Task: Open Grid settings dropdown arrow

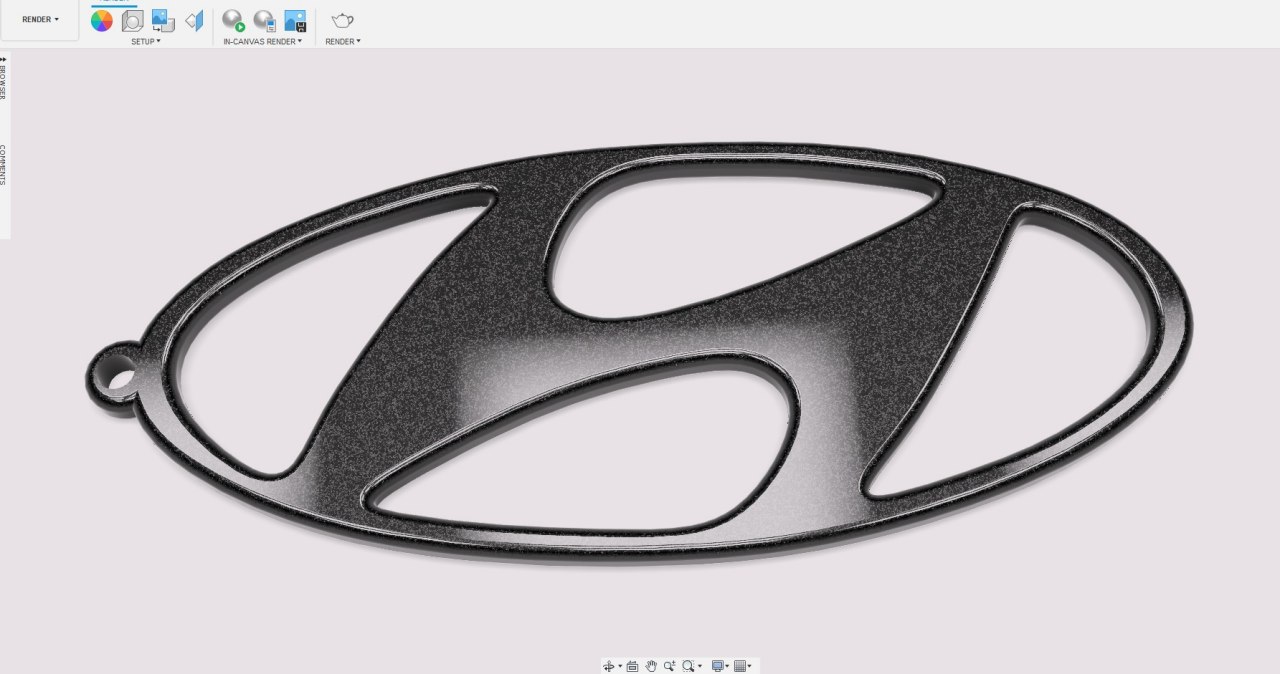Action: [x=749, y=666]
